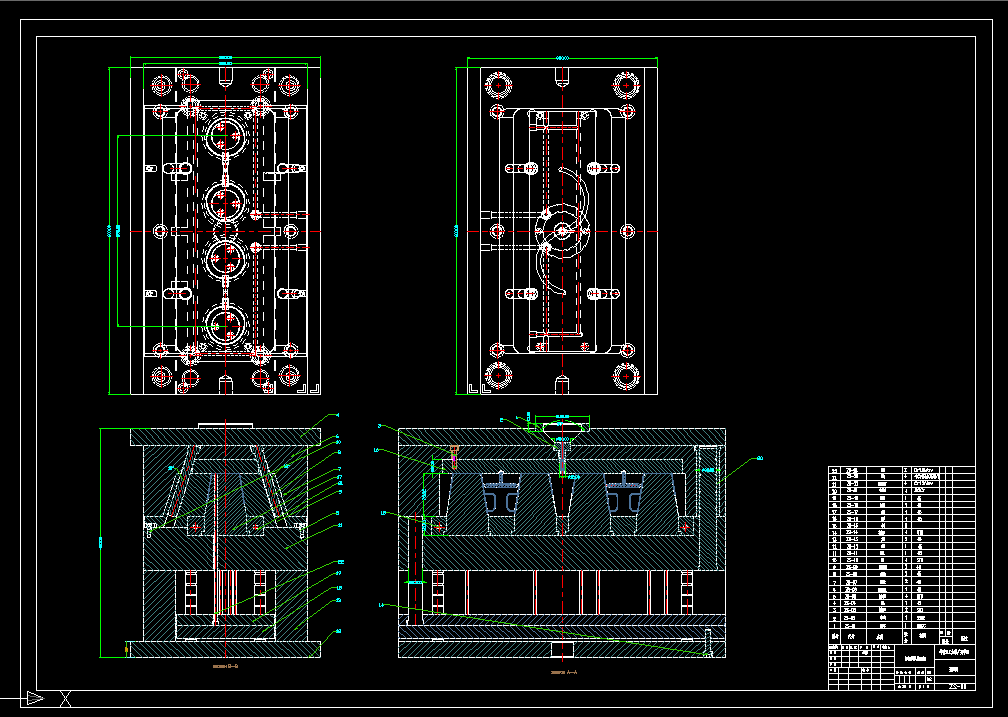Select the topmost circular cavity in the four-cavity plan view

[226, 136]
